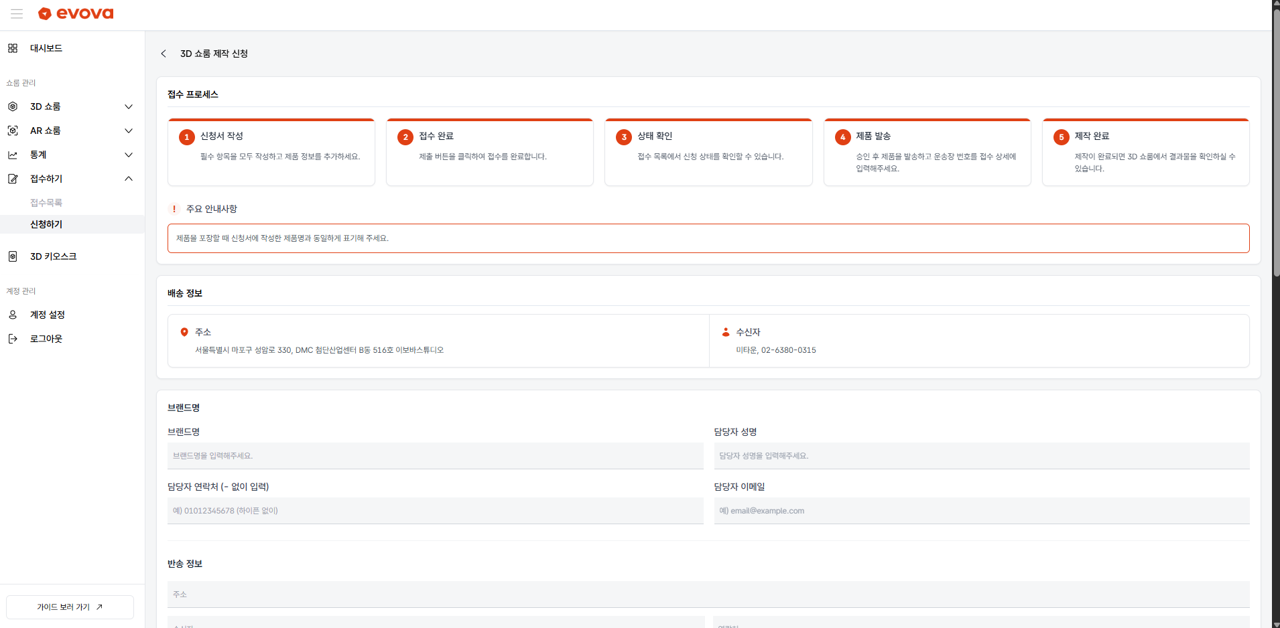Expand the AR 쇼룸 menu chevron

click(x=128, y=131)
